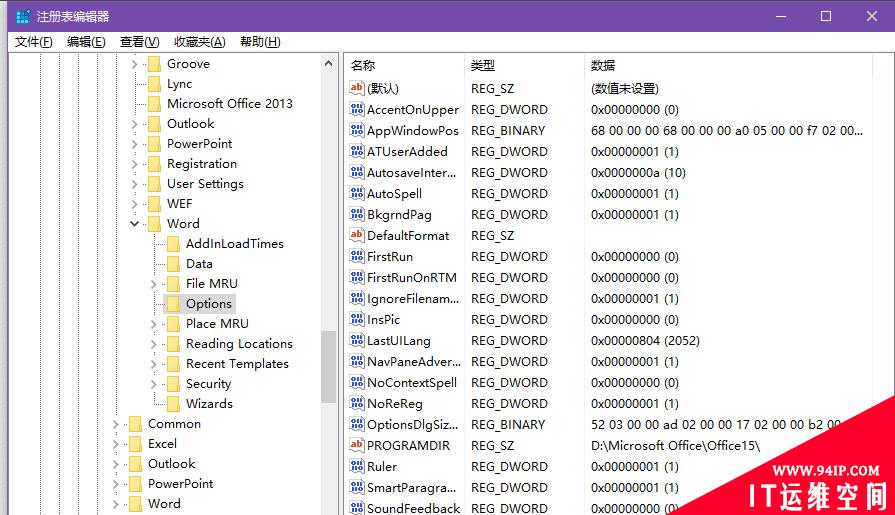This screenshot has width=895, height=515.
Task: Select the FirstRunOnRTM value icon
Action: (357, 277)
